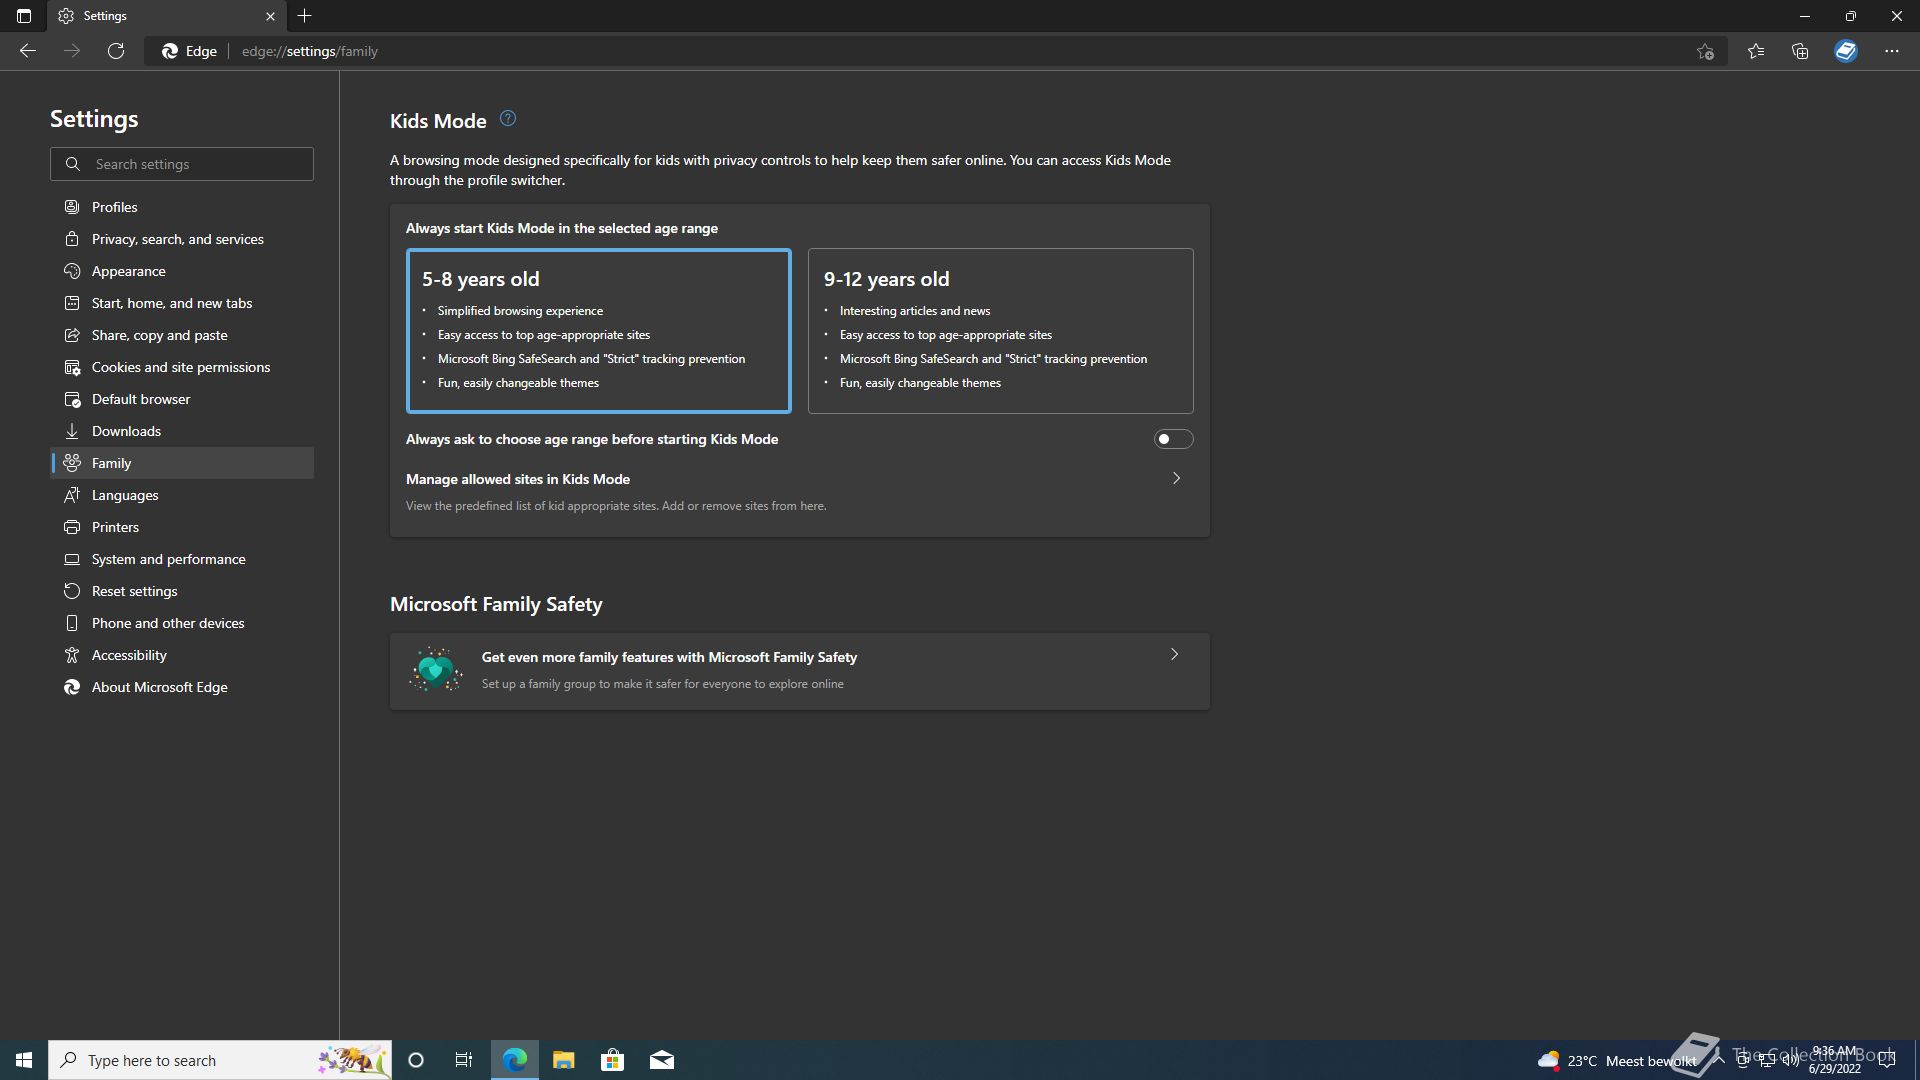Image resolution: width=1920 pixels, height=1080 pixels.
Task: Refresh the page
Action: pyautogui.click(x=116, y=51)
